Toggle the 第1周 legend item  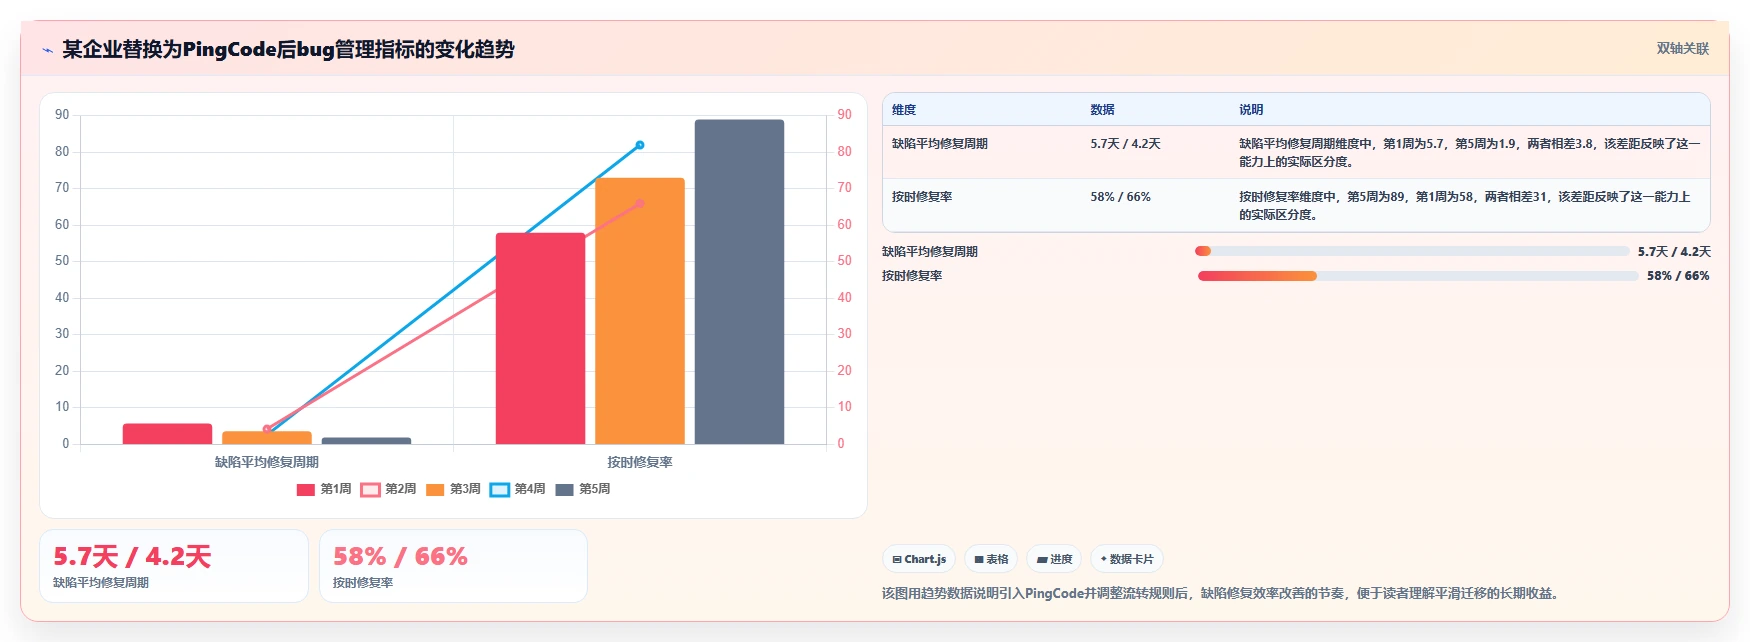click(324, 489)
